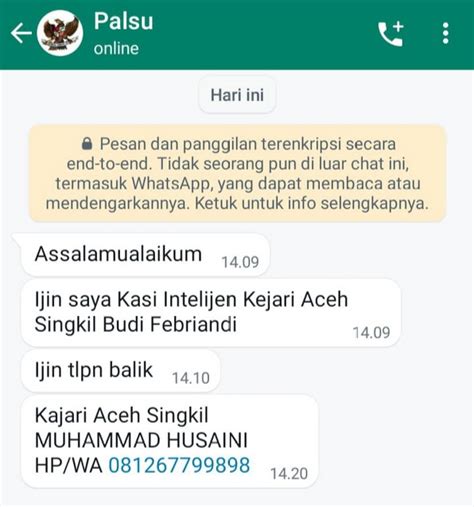Open phone number link 081267799898
474x507 pixels.
pos(179,465)
